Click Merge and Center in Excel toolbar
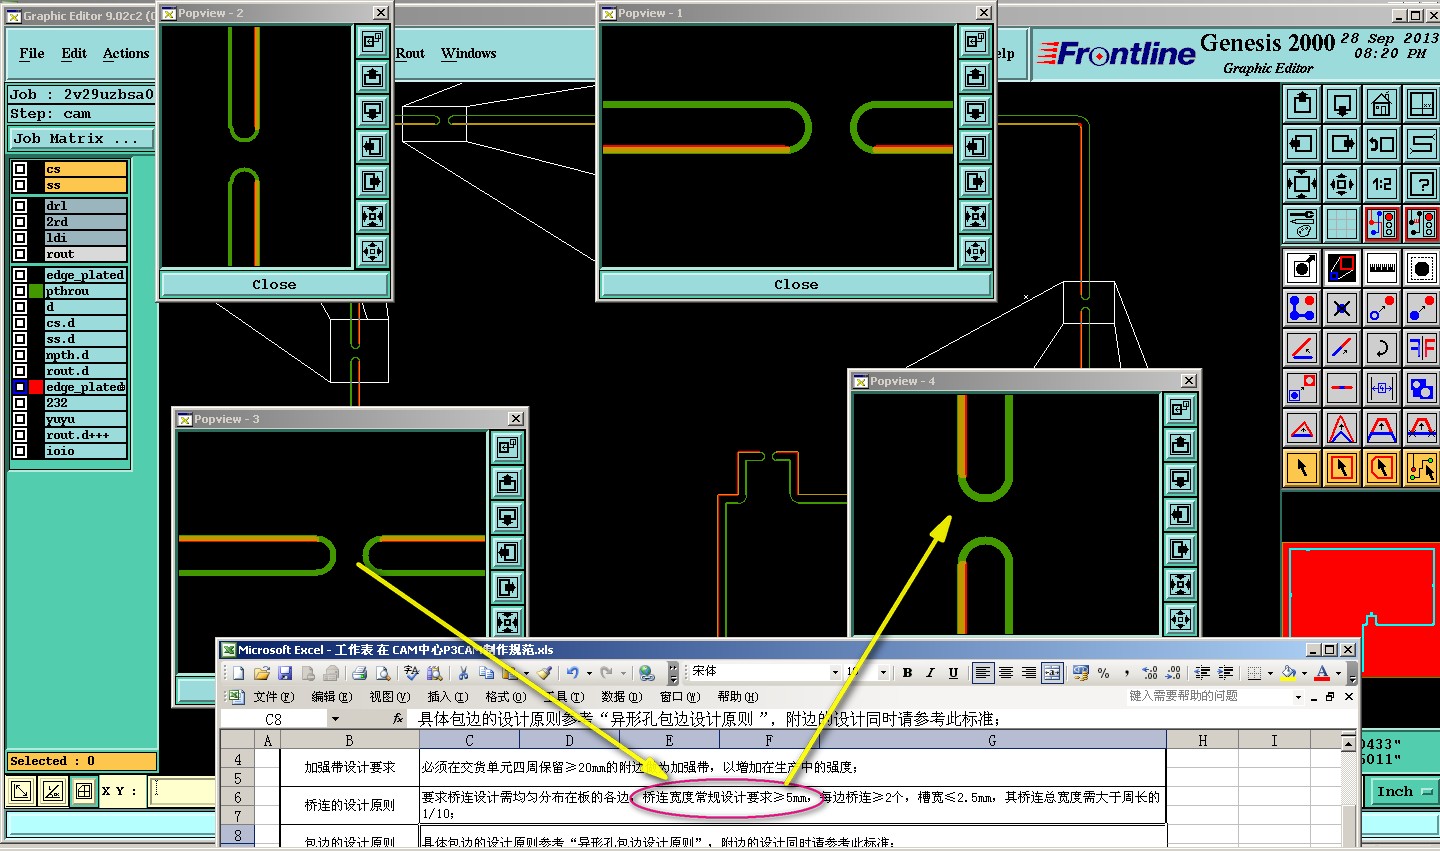The image size is (1440, 851). (1052, 673)
